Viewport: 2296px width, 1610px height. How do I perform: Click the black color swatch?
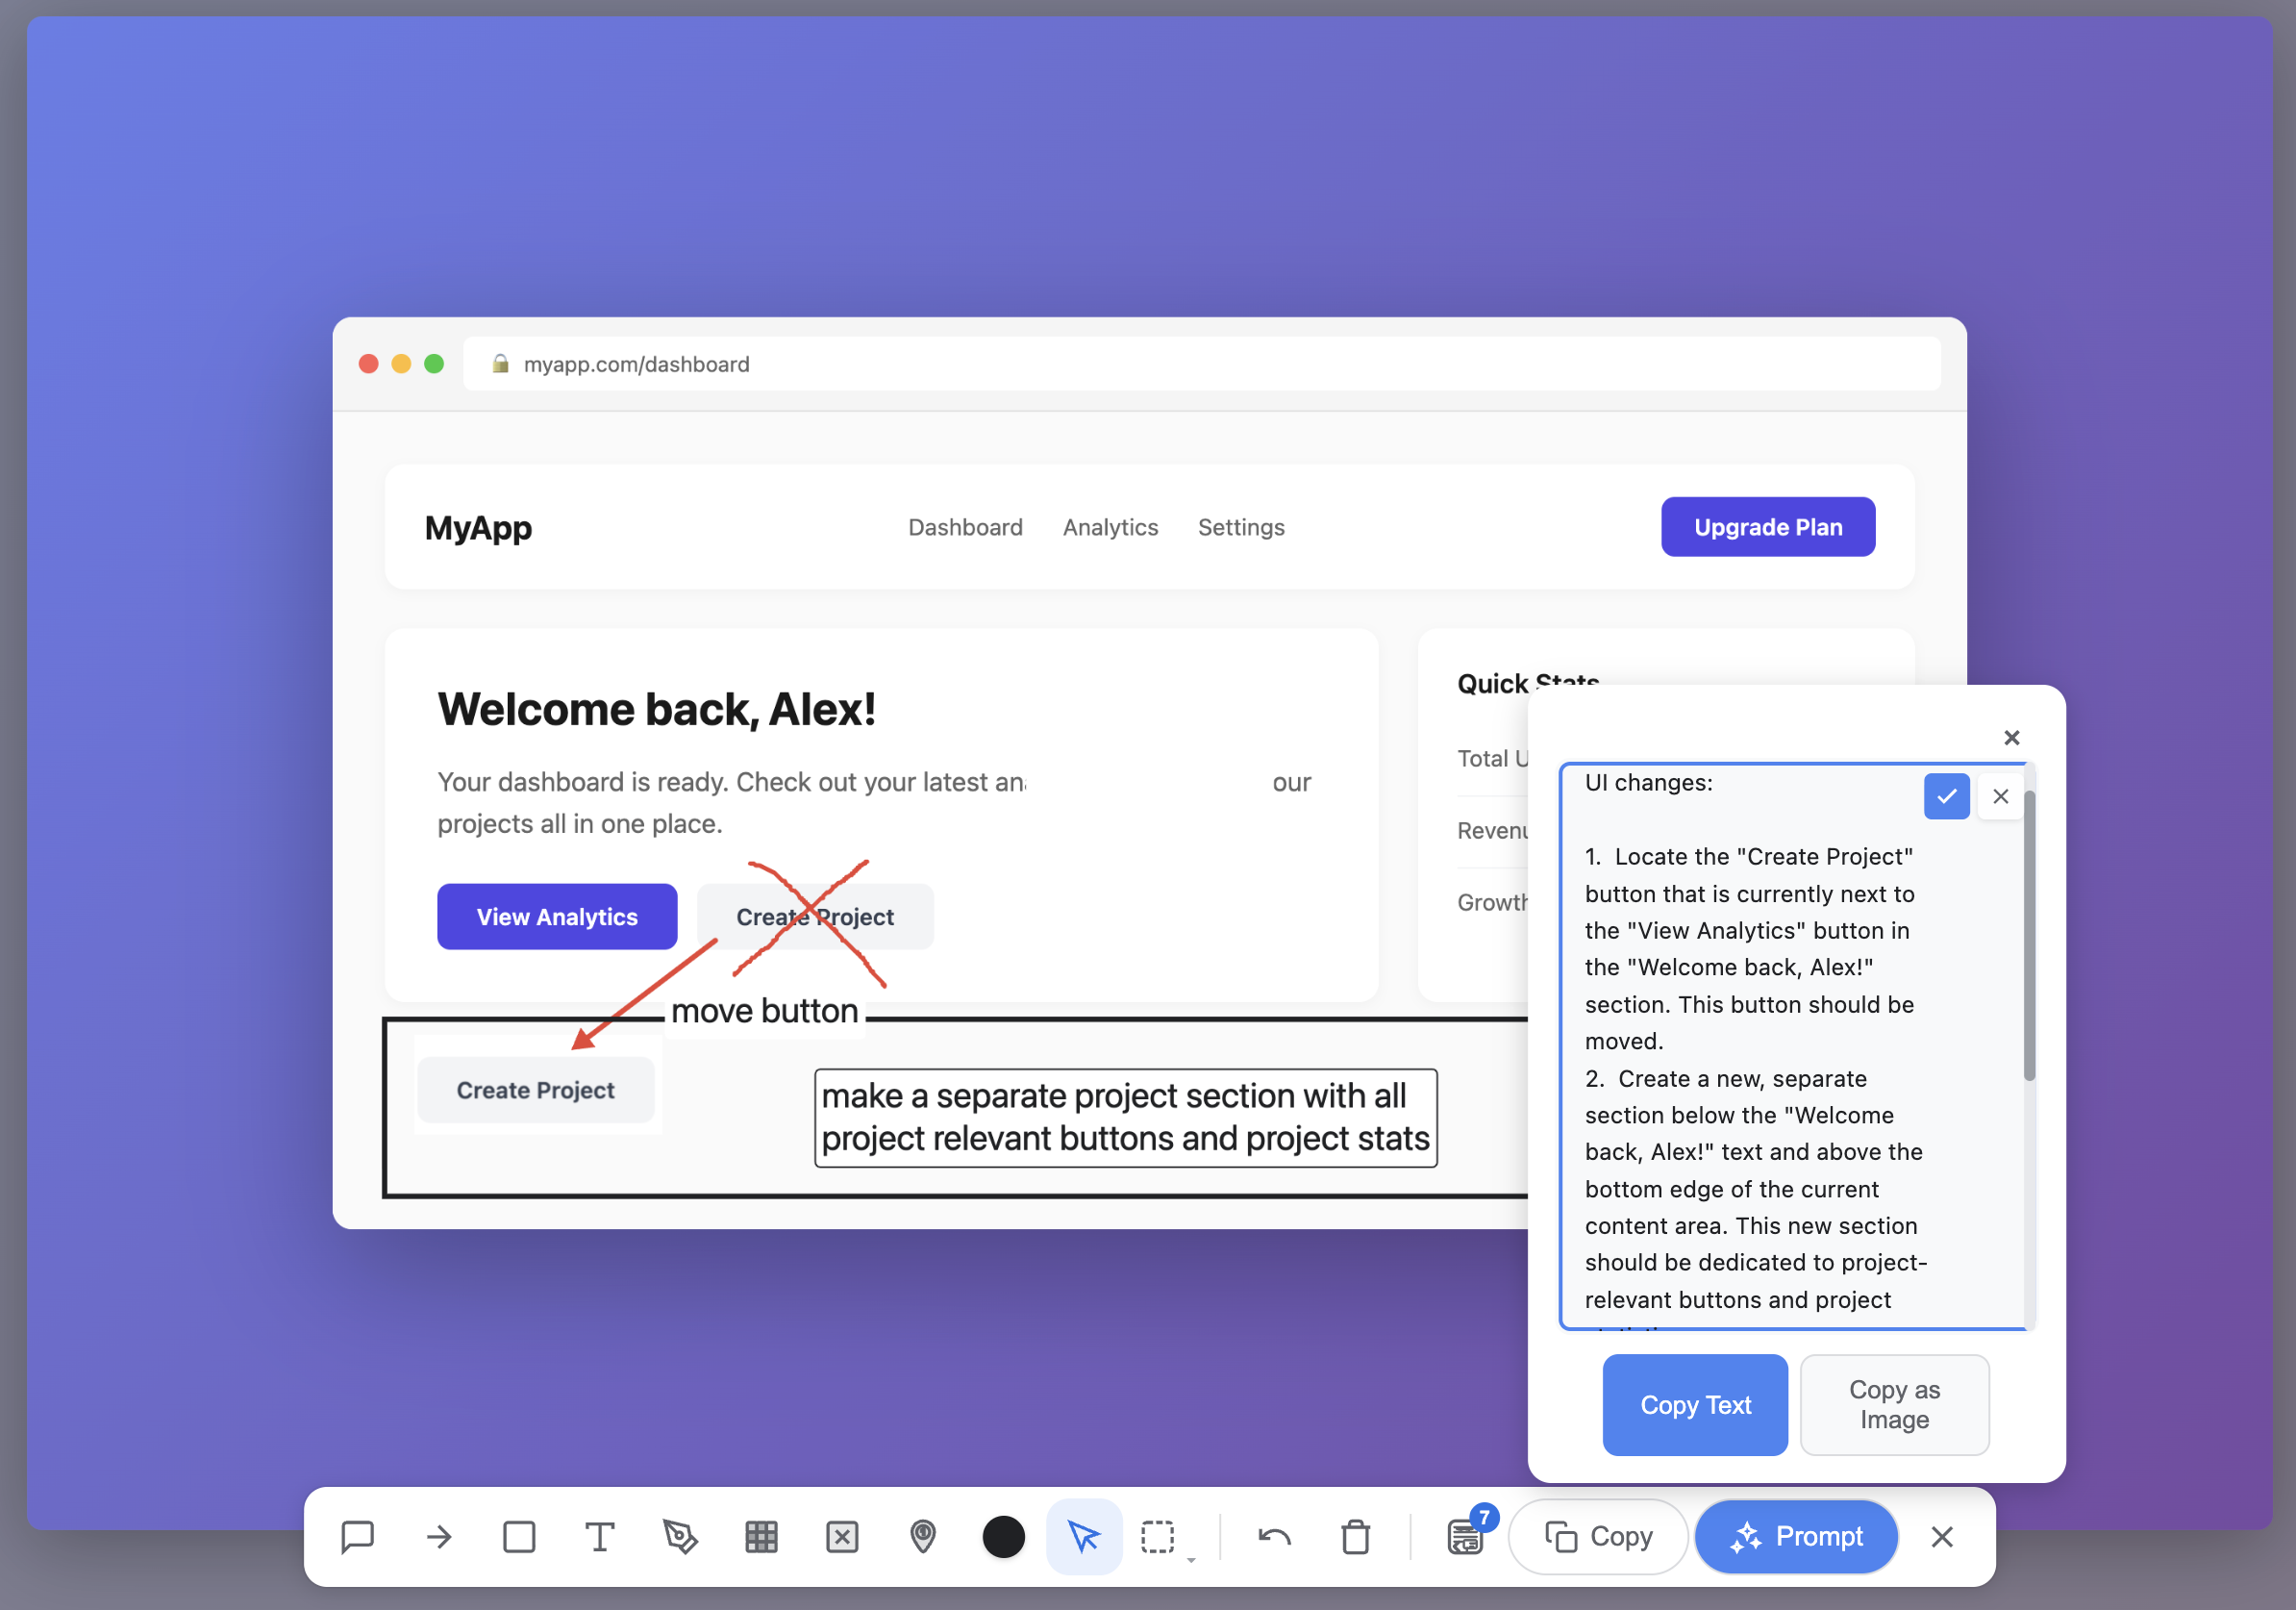pos(1004,1537)
